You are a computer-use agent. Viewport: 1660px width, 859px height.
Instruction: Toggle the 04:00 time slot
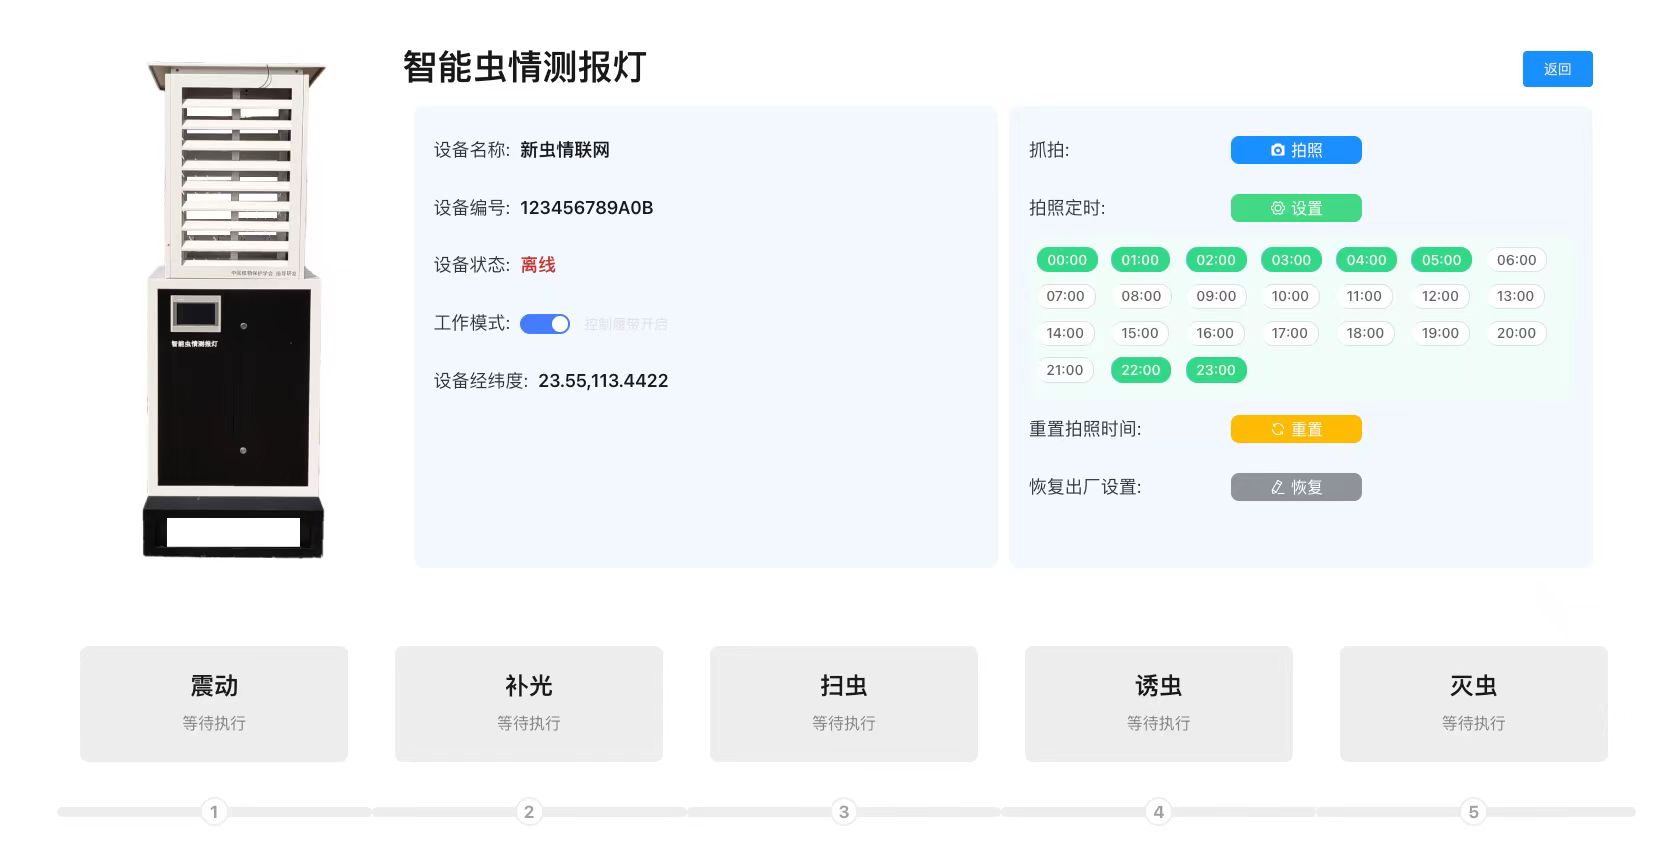click(x=1366, y=260)
